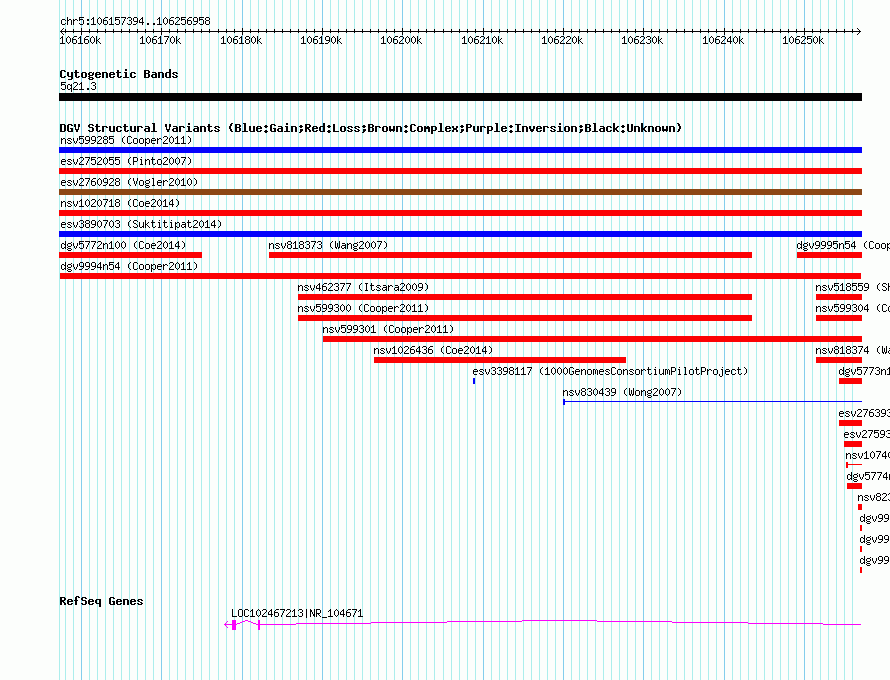Click the 106200k ruler position label
This screenshot has height=680, width=890.
pyautogui.click(x=401, y=40)
